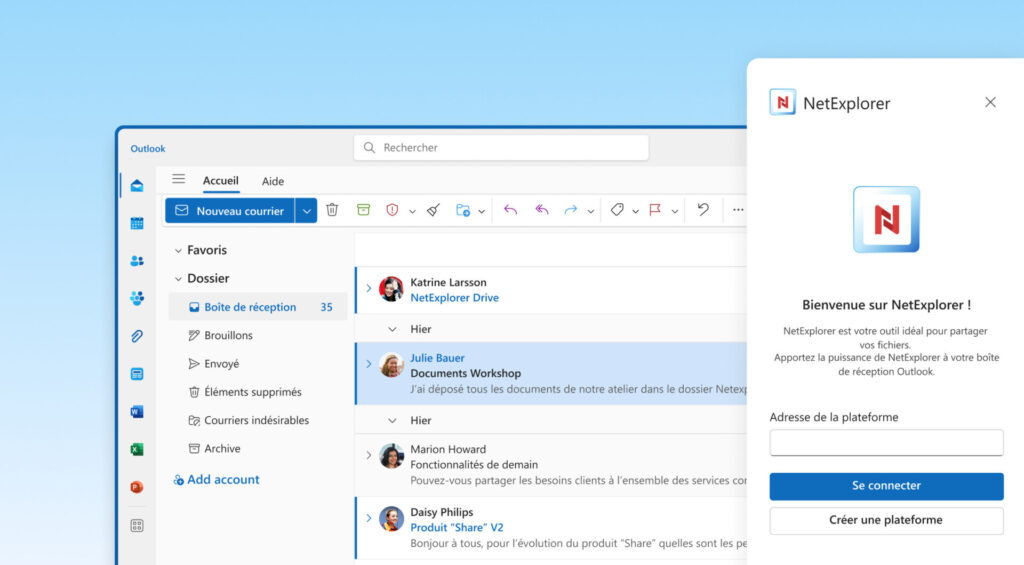
Task: Open dropdown next to the tag icon
Action: click(635, 212)
